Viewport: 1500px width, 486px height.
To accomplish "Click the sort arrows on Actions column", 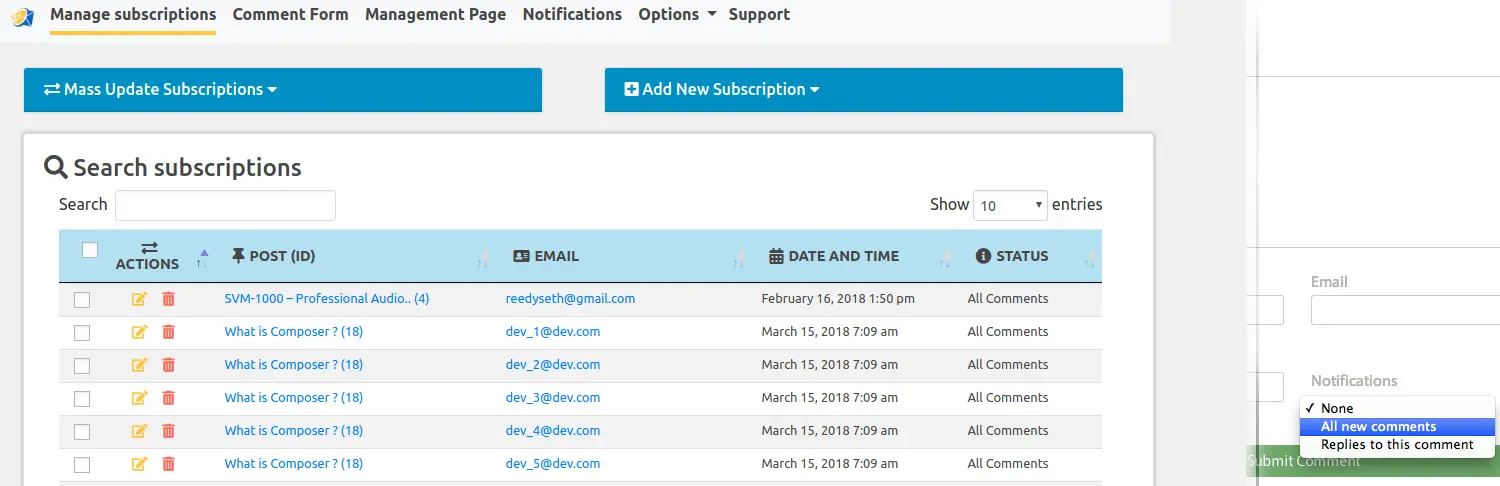I will click(202, 258).
